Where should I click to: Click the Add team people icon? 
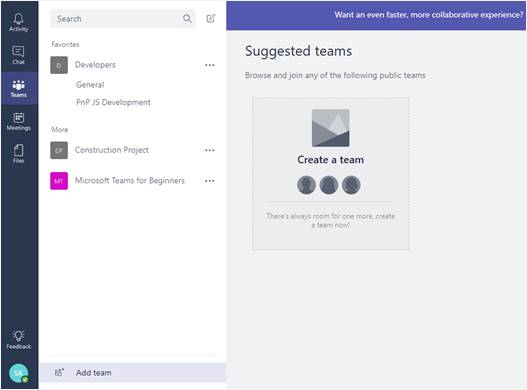click(x=59, y=373)
